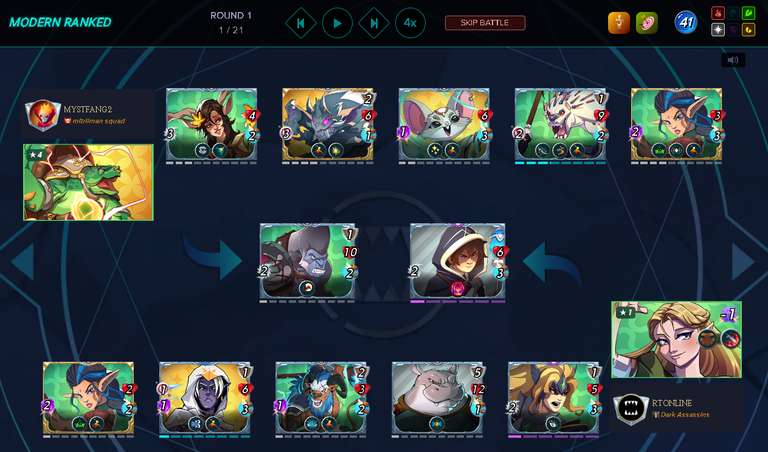Click the SKIP BATTLE button
The height and width of the screenshot is (452, 768).
[x=485, y=23]
